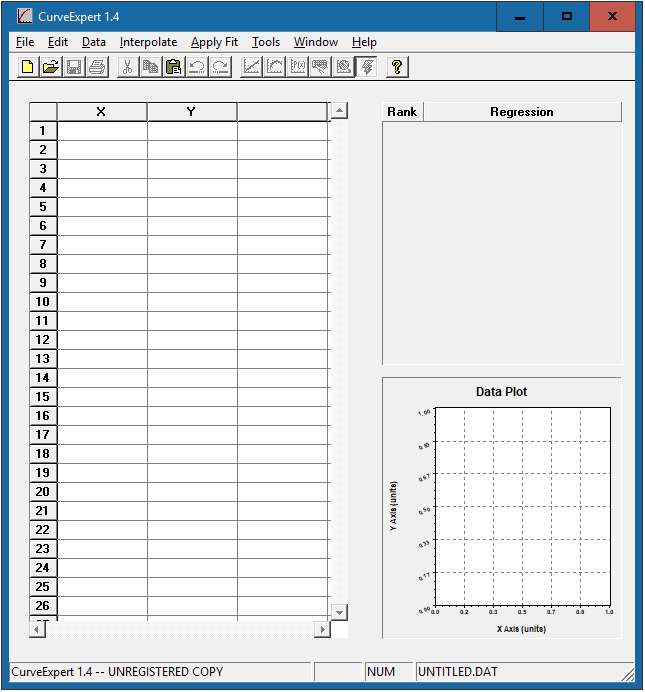
Task: Click the Copy toolbar icon
Action: pos(150,67)
